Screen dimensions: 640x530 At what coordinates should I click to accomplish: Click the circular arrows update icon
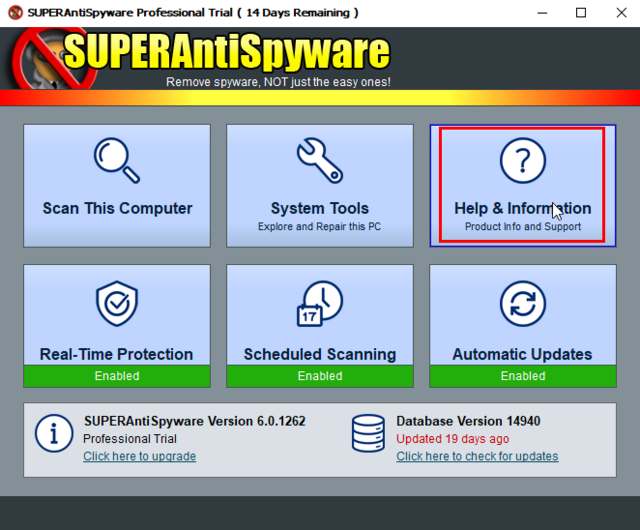tap(523, 303)
